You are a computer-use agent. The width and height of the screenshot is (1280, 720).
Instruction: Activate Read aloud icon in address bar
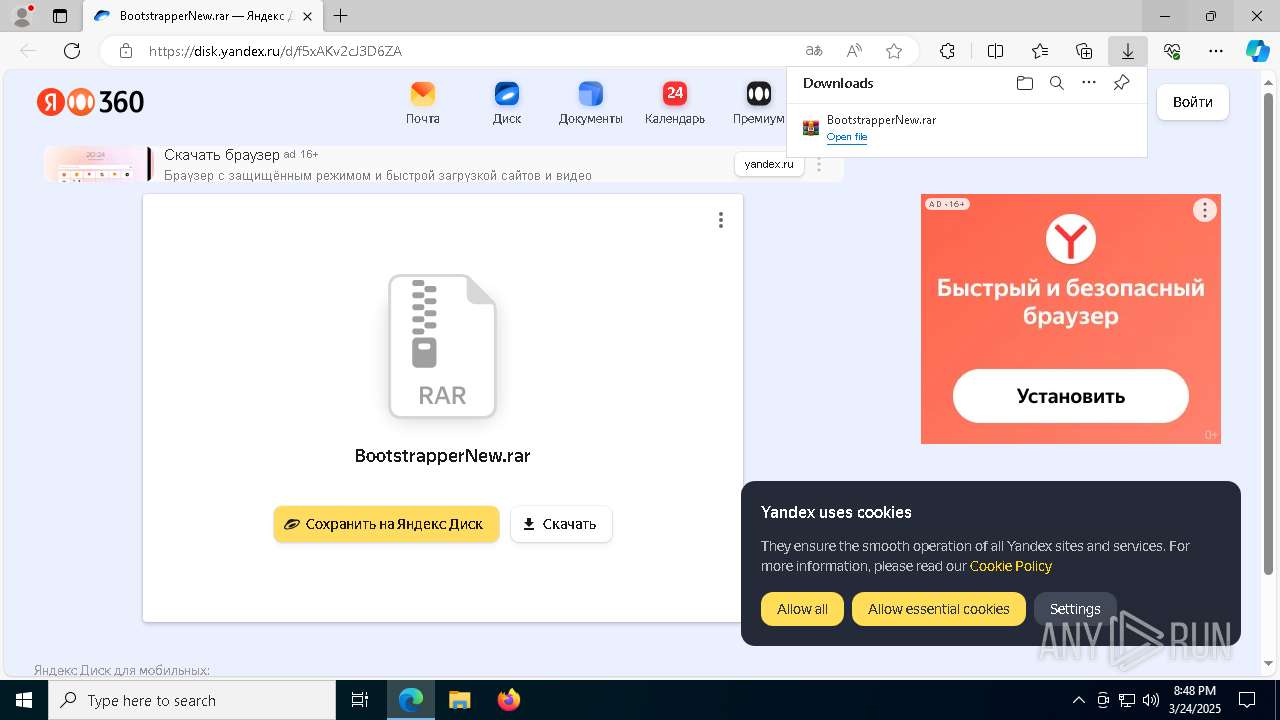(x=854, y=51)
